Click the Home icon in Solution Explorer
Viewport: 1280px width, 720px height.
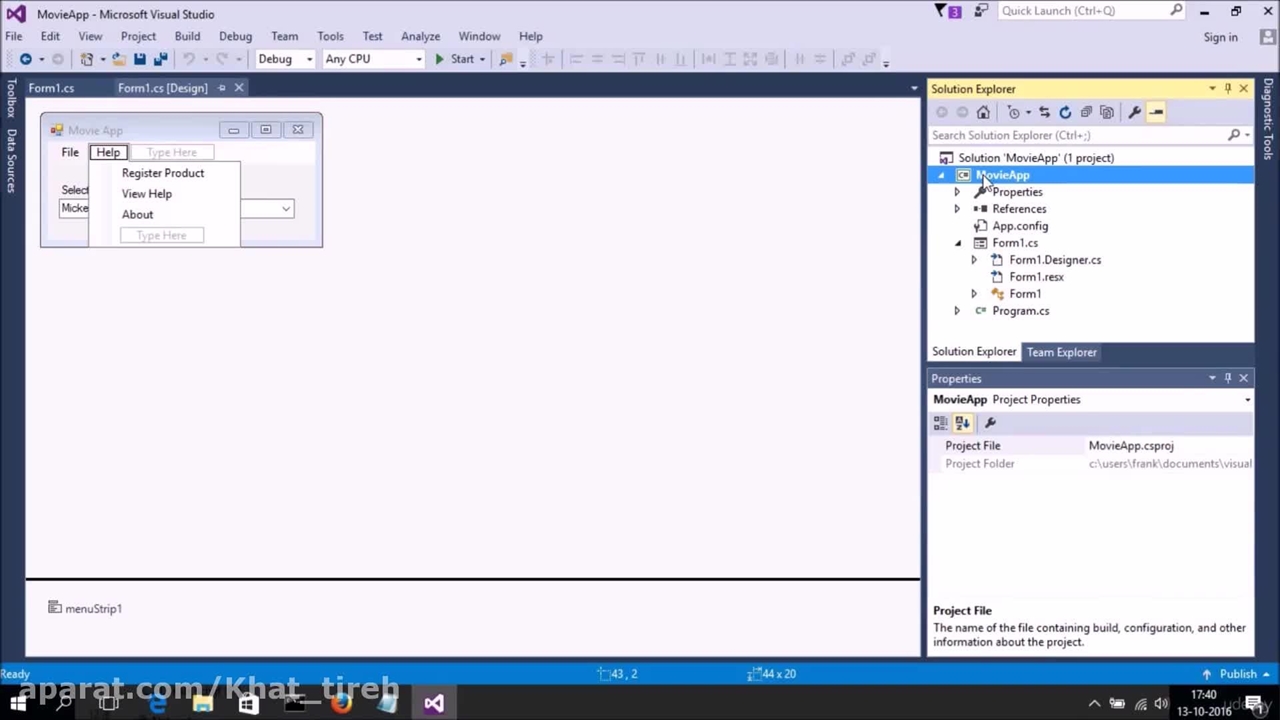(x=983, y=112)
